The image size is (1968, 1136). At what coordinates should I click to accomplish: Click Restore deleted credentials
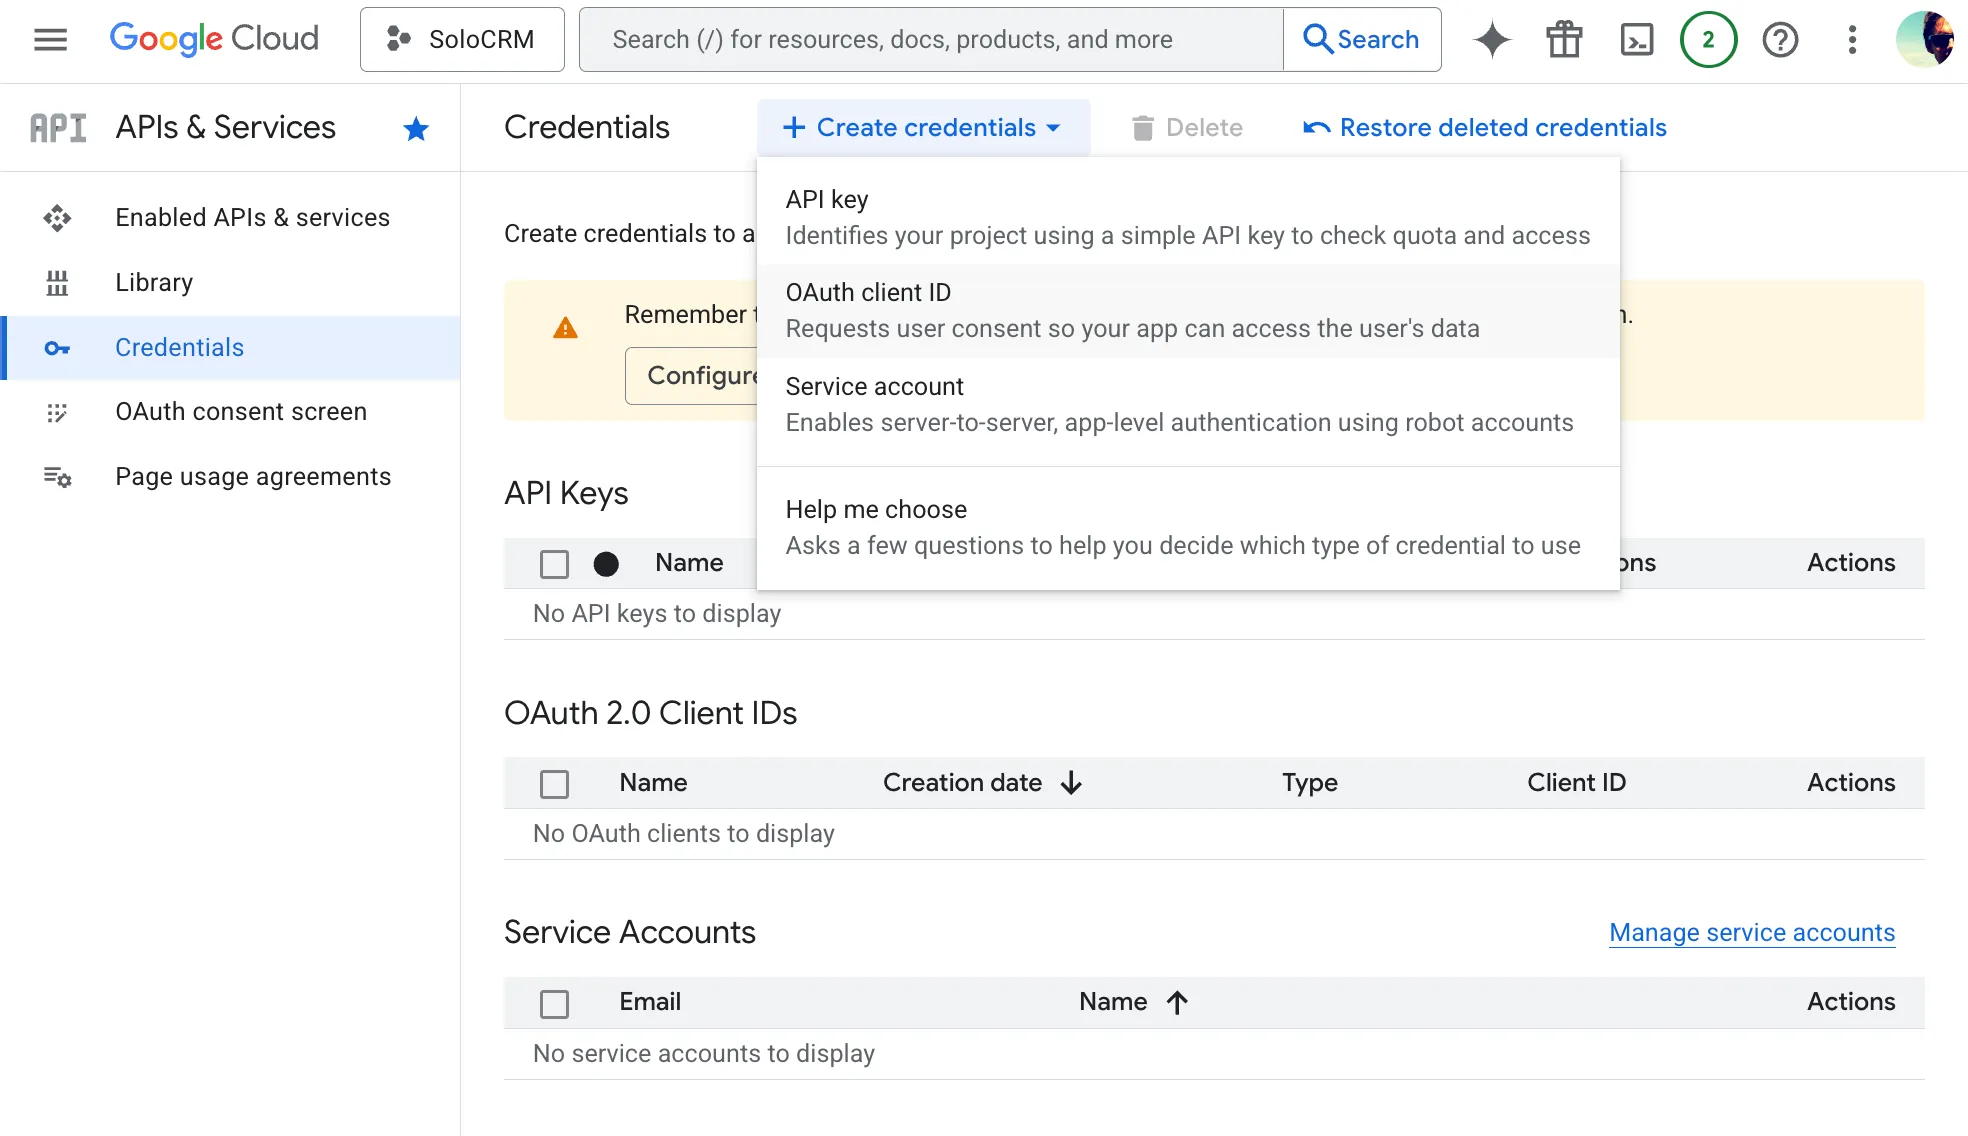coord(1504,127)
